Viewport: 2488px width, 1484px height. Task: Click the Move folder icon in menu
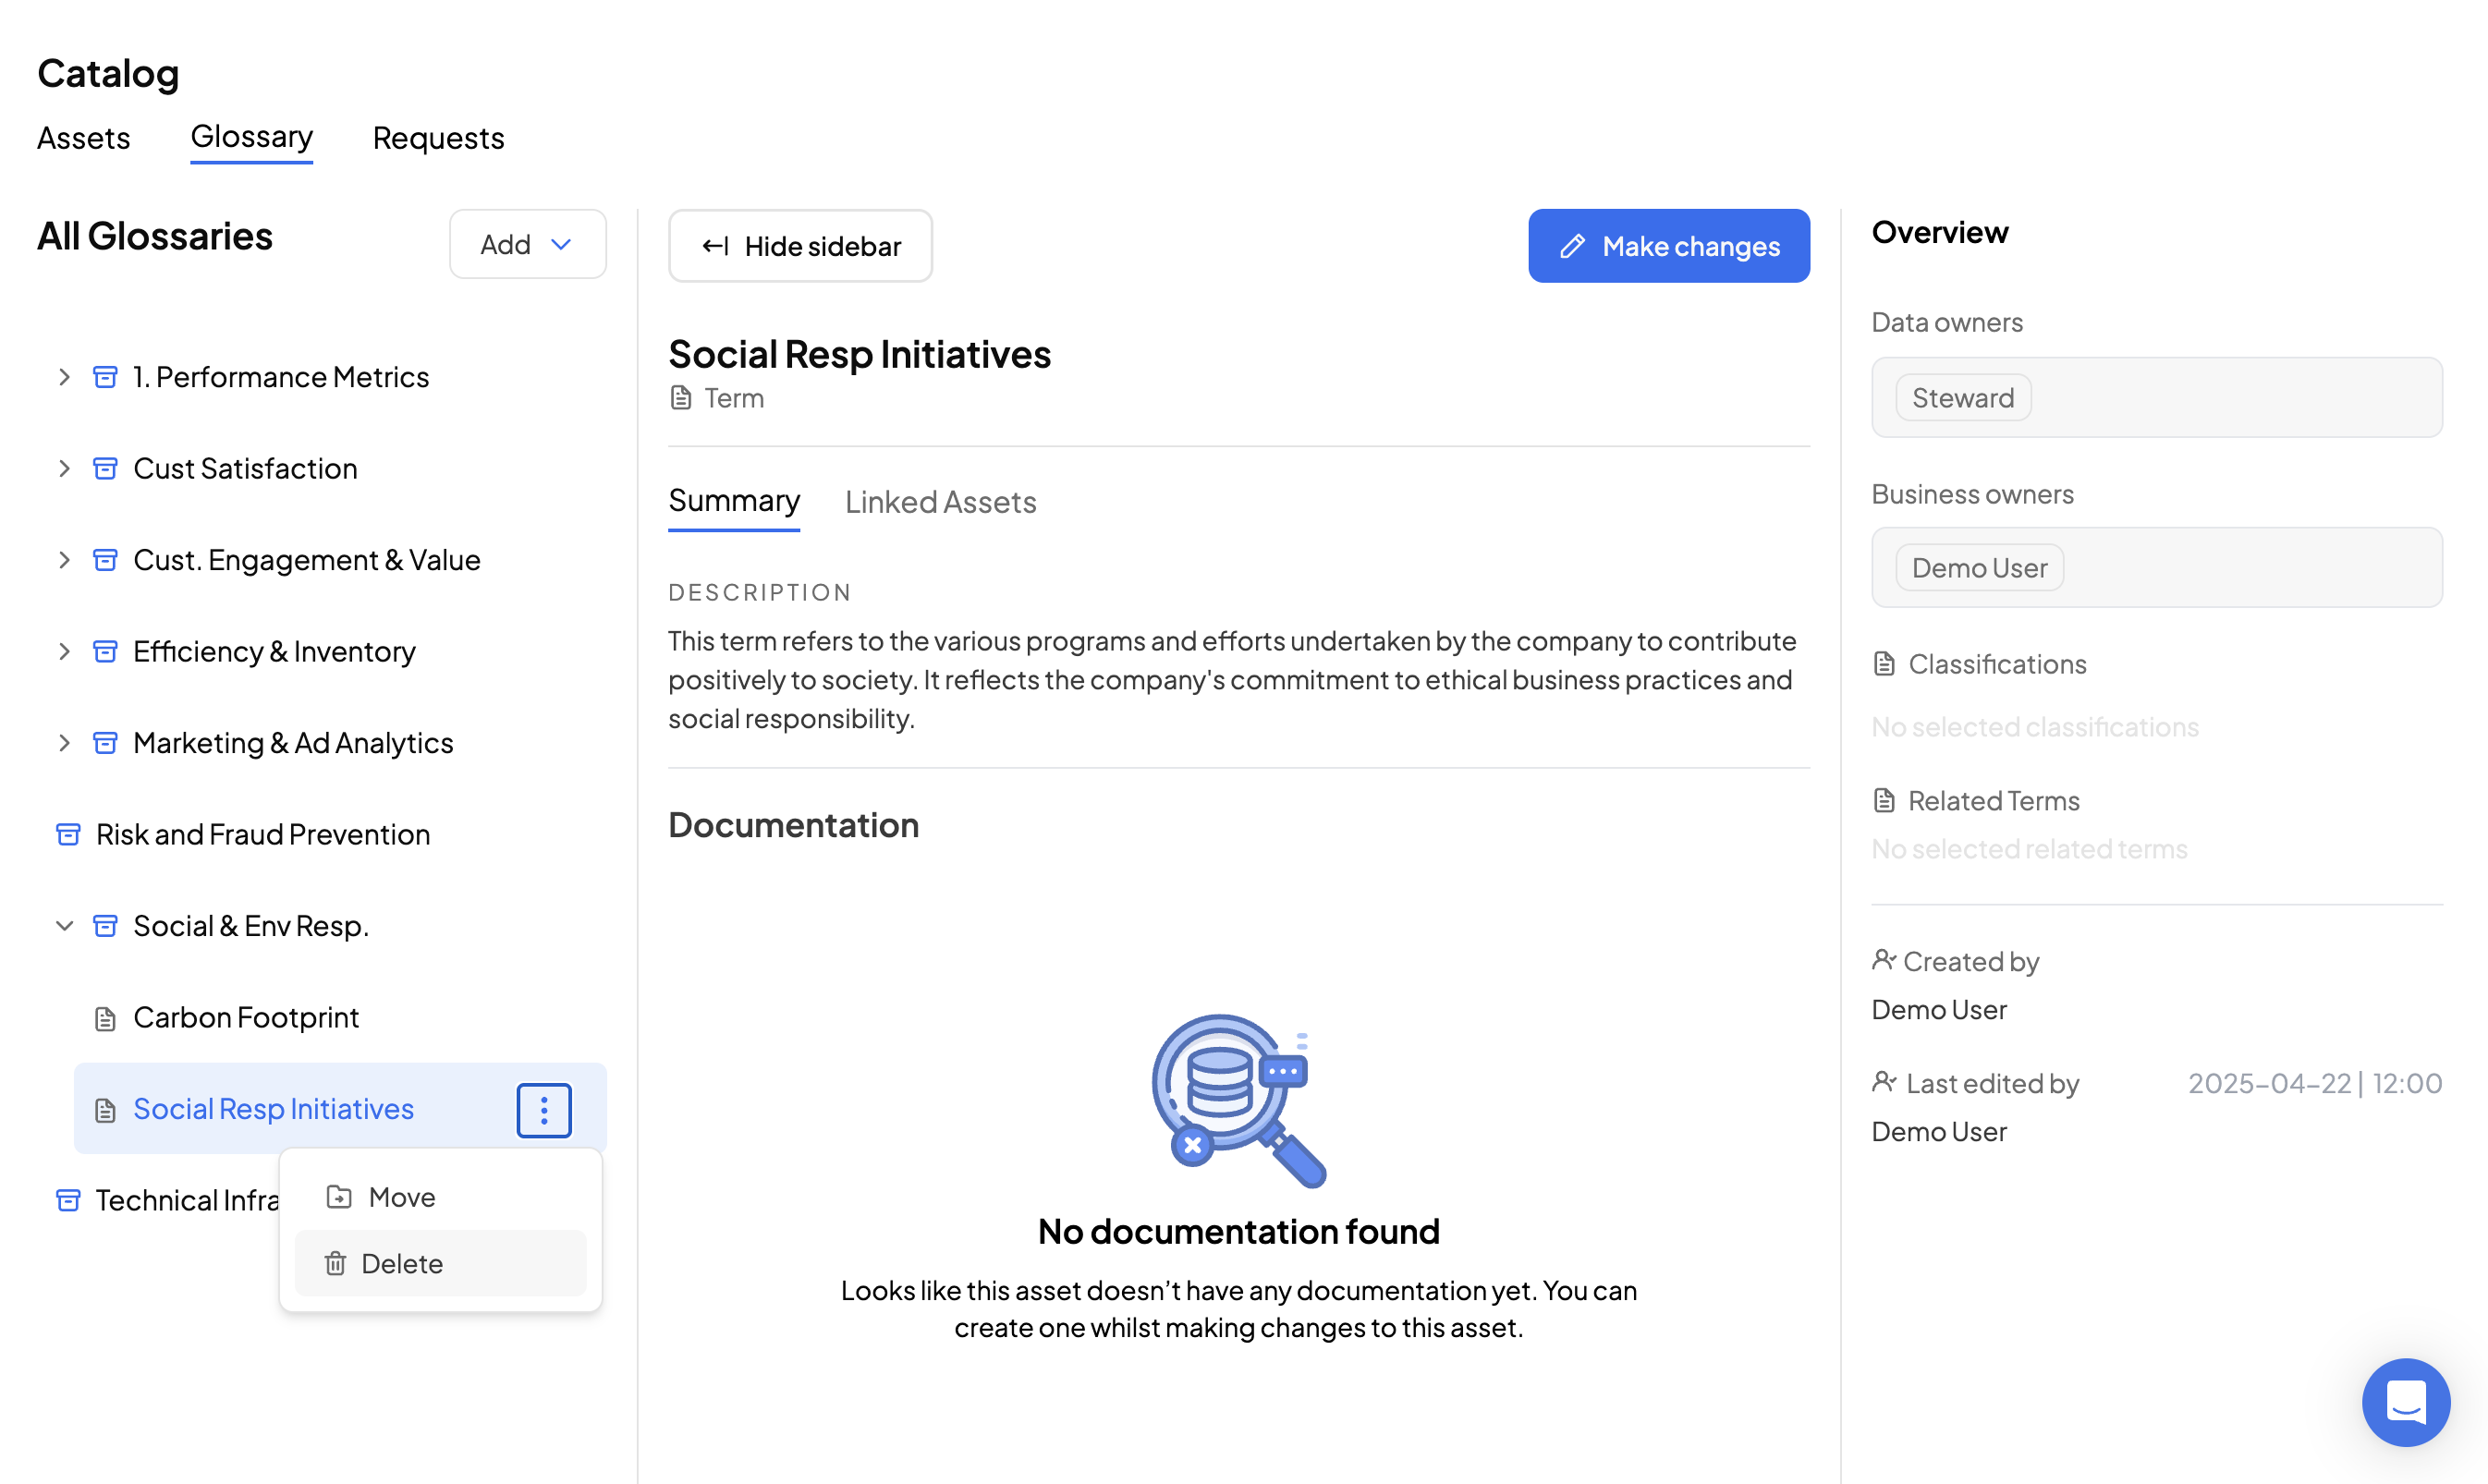pyautogui.click(x=339, y=1197)
